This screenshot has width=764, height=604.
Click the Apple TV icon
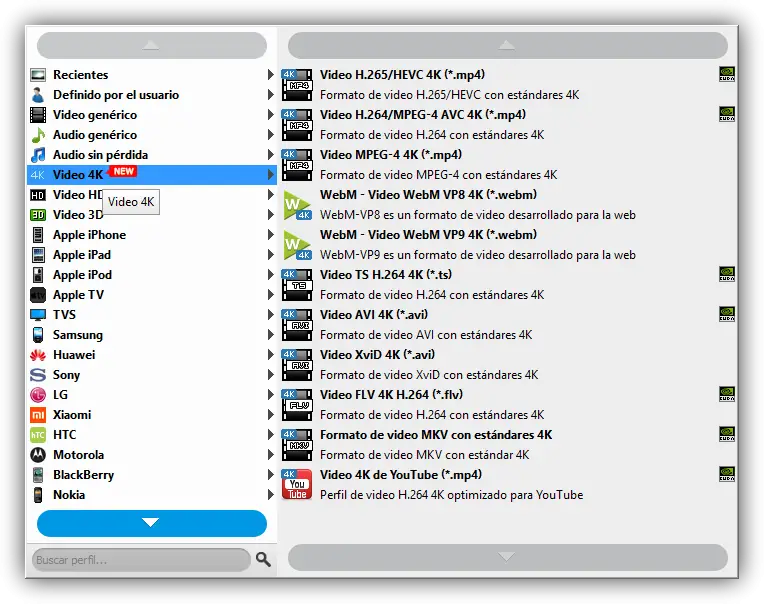tap(38, 295)
